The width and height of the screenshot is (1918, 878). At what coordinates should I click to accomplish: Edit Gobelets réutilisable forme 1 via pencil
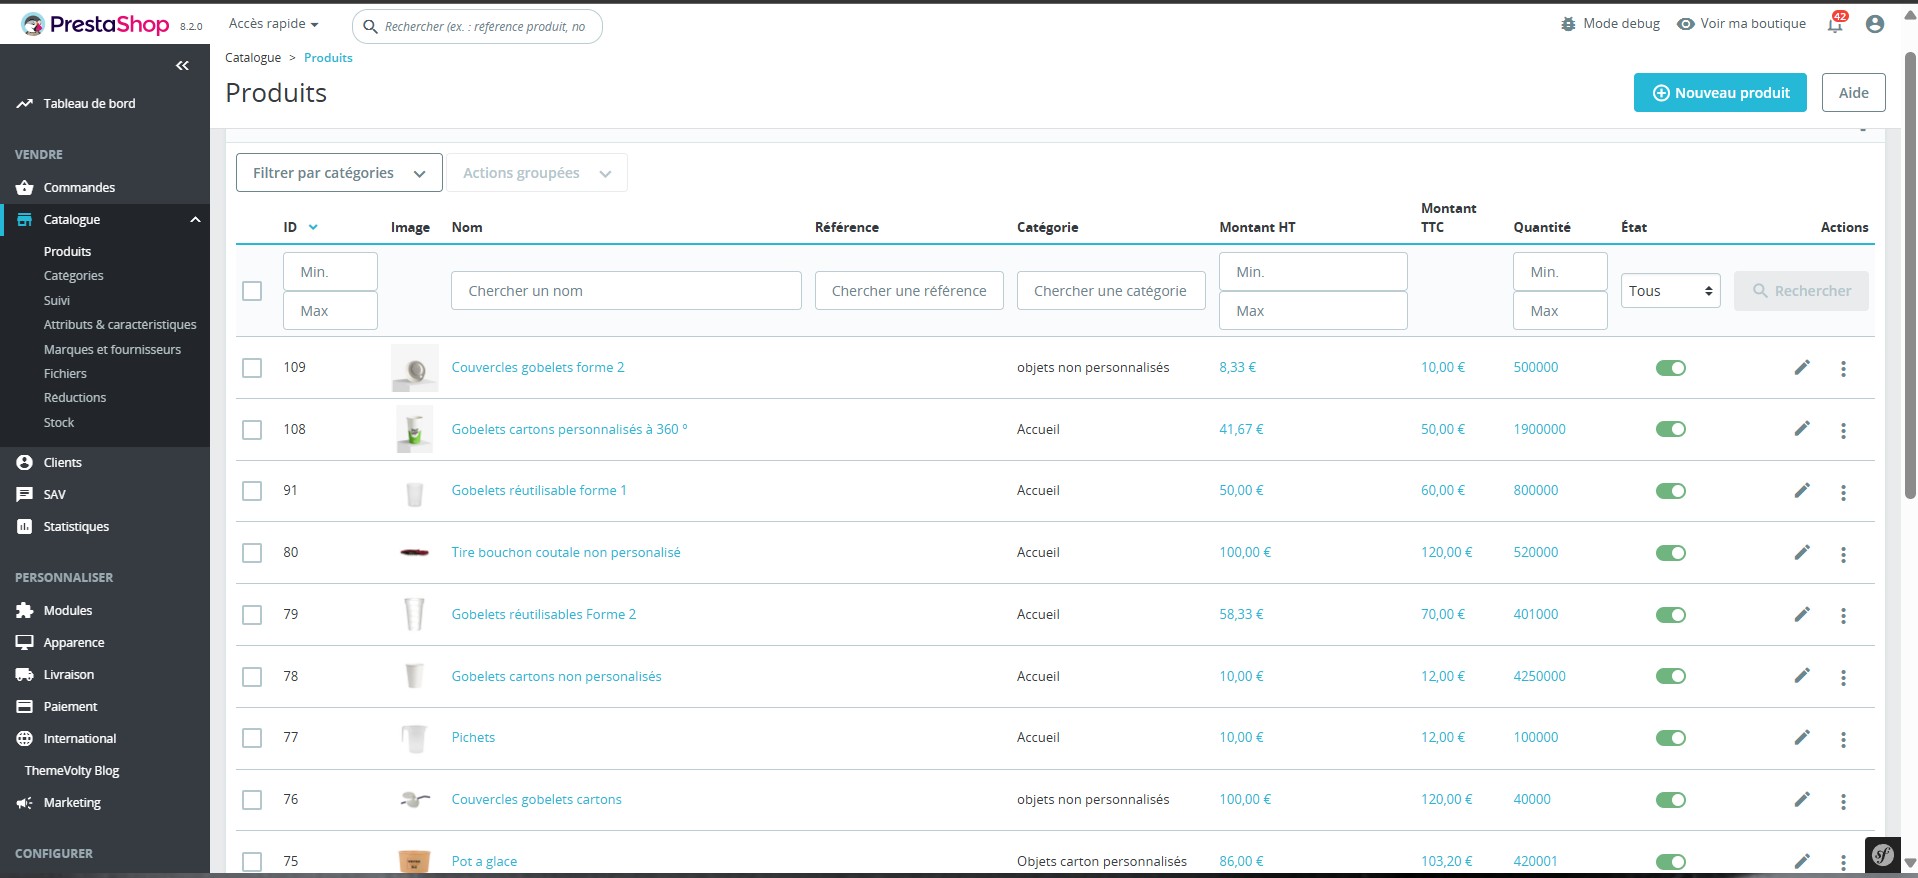click(x=1802, y=490)
